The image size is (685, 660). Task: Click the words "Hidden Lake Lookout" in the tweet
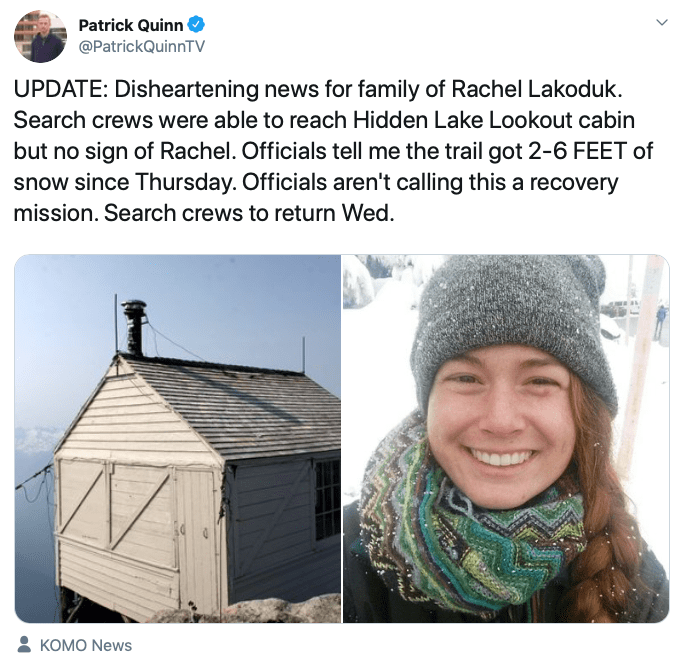(x=462, y=120)
